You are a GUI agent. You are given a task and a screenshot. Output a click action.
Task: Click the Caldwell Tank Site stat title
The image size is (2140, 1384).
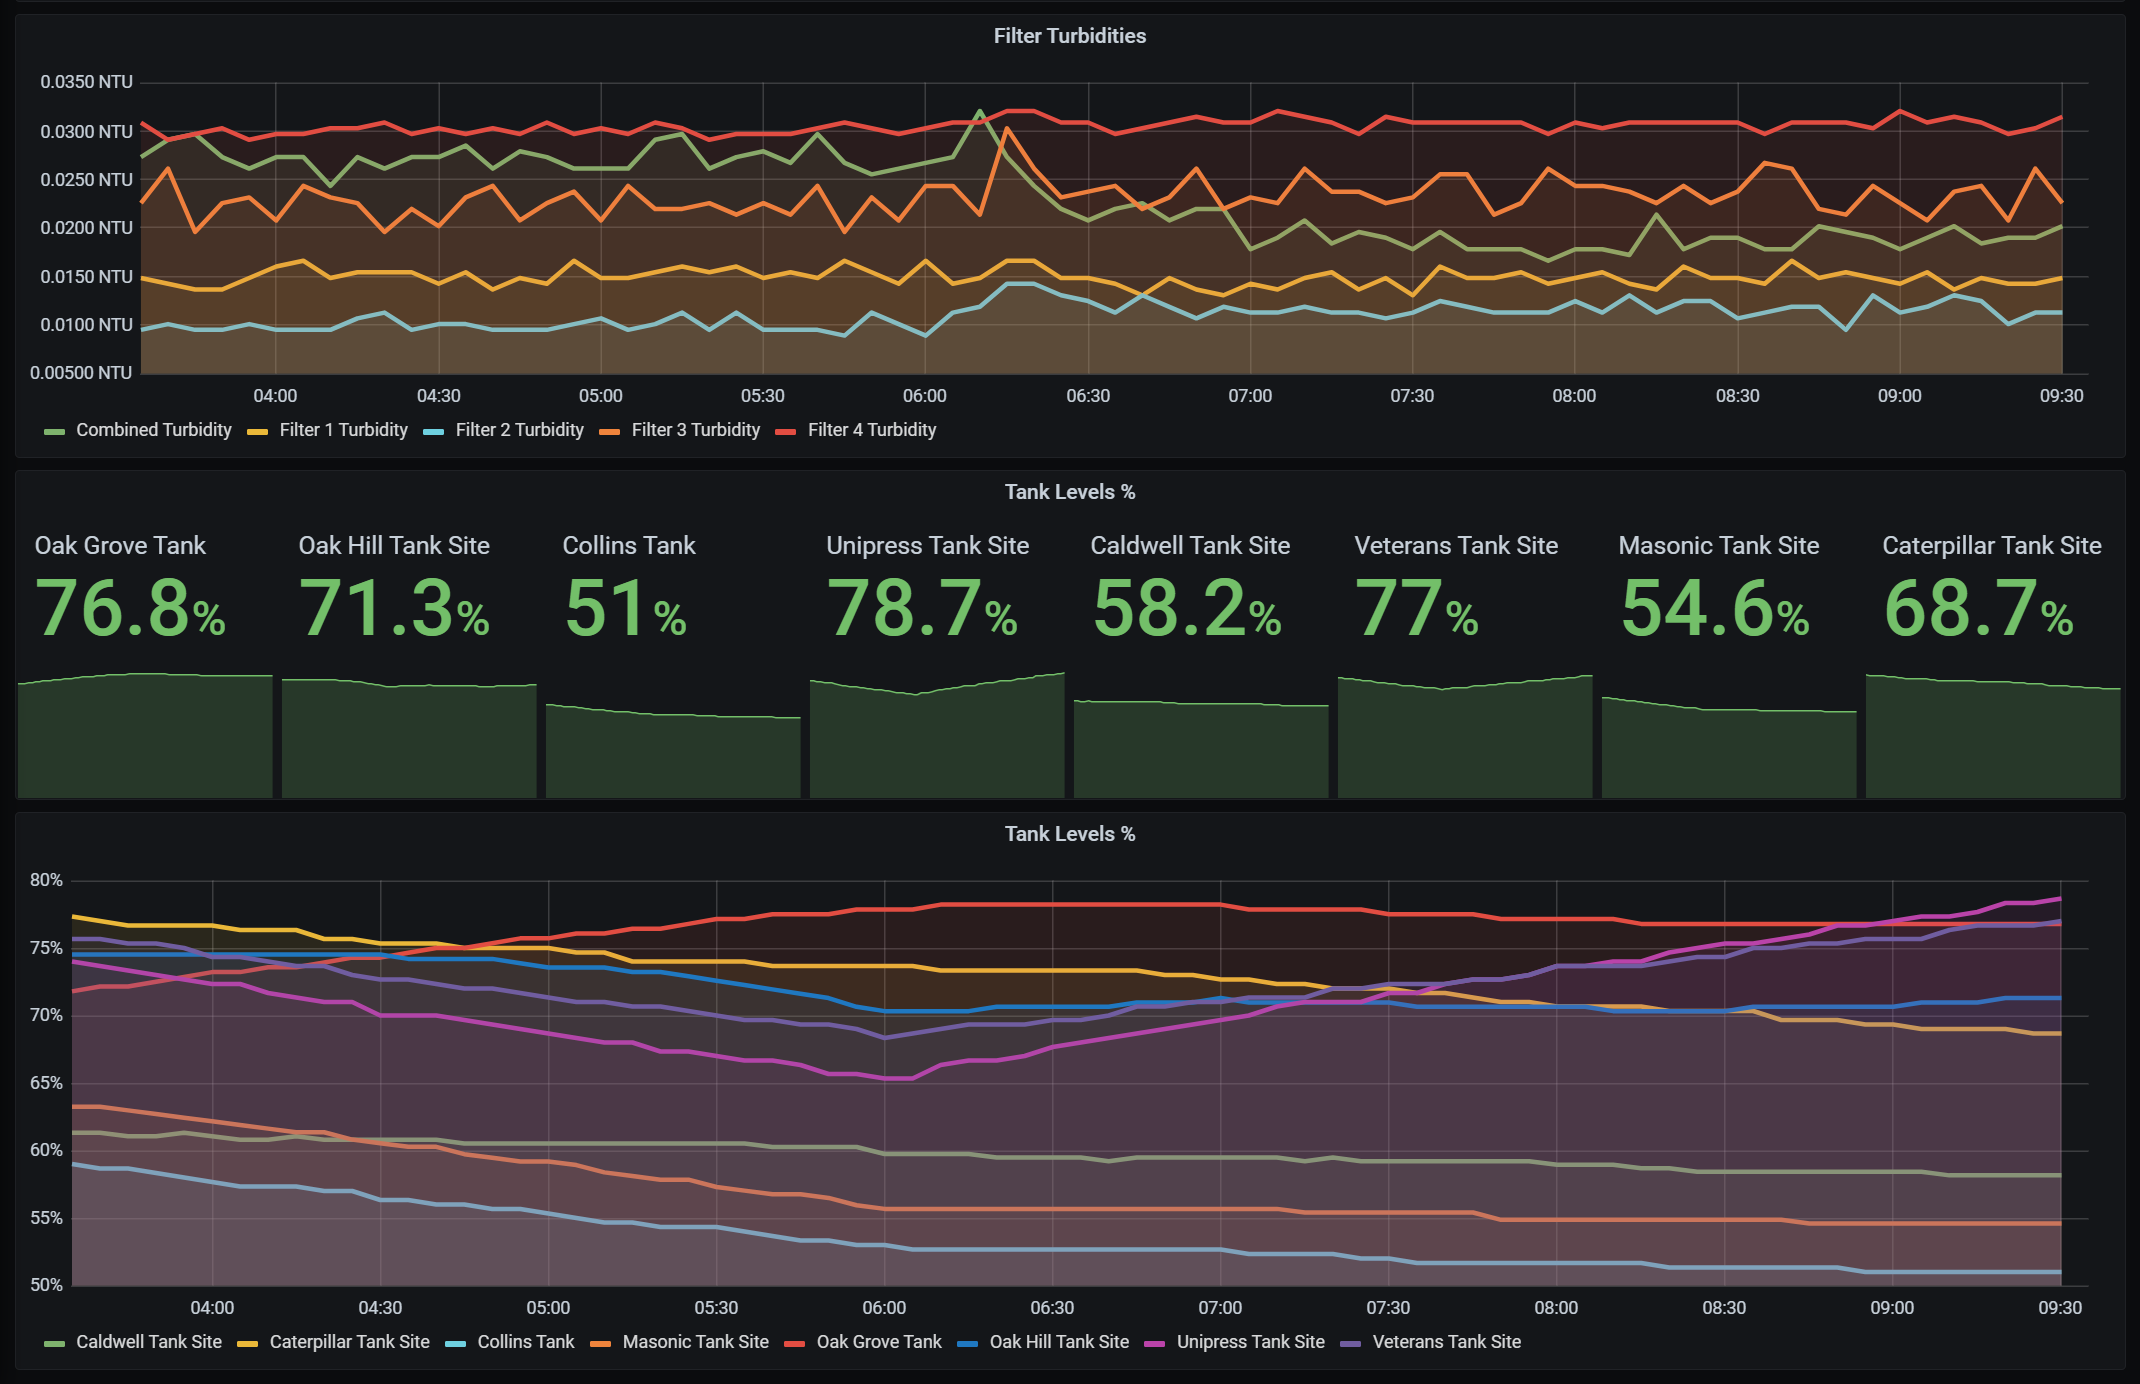[1190, 546]
